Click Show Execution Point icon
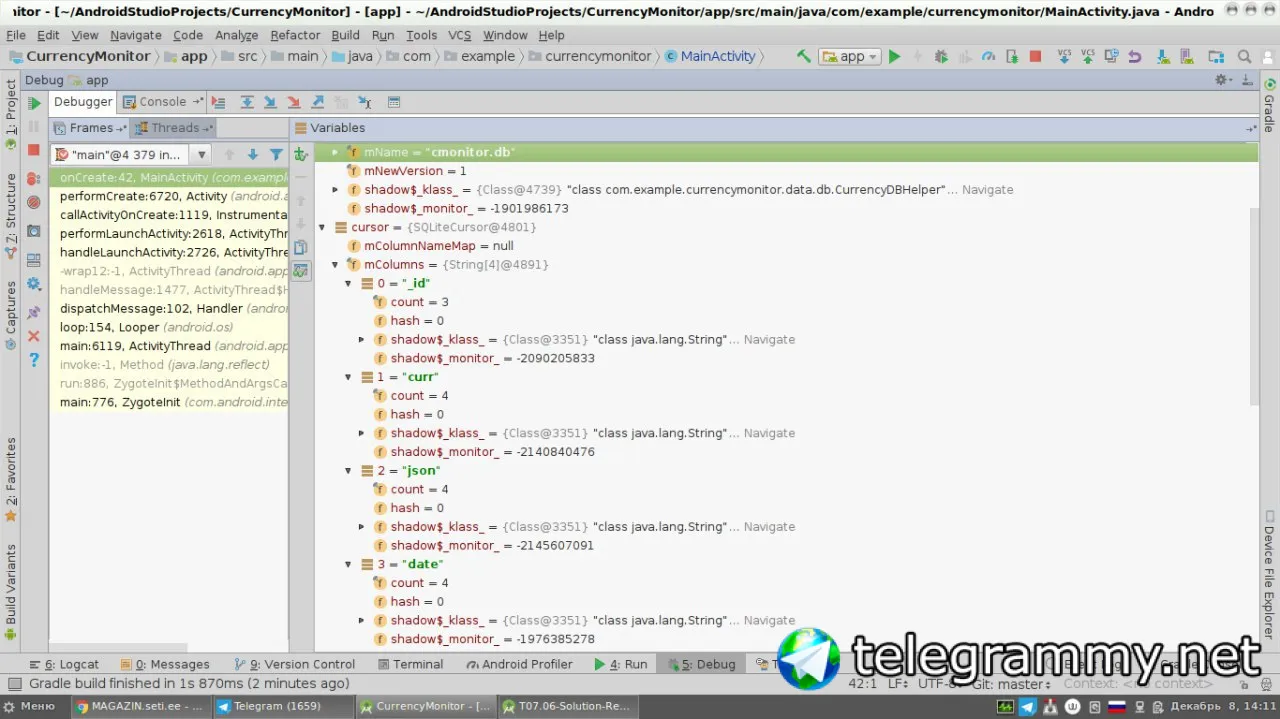Viewport: 1280px width, 719px height. coord(219,102)
